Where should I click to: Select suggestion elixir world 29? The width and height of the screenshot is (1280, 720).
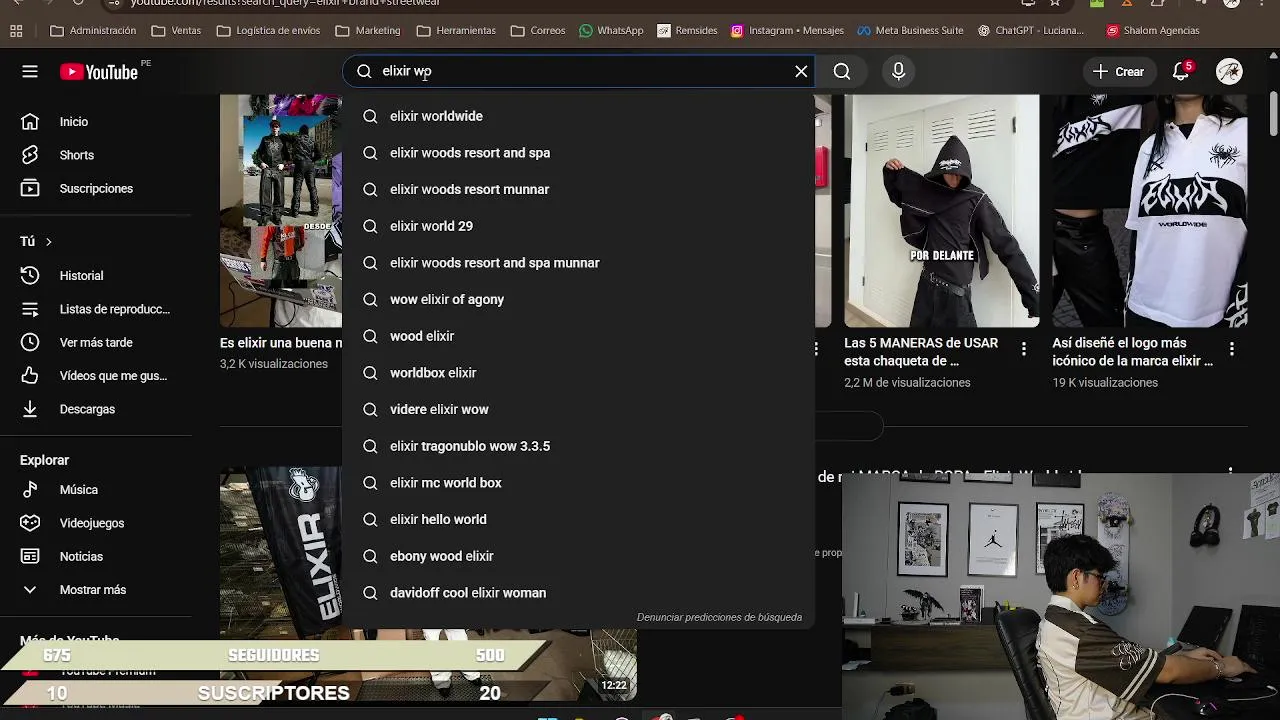click(x=578, y=226)
